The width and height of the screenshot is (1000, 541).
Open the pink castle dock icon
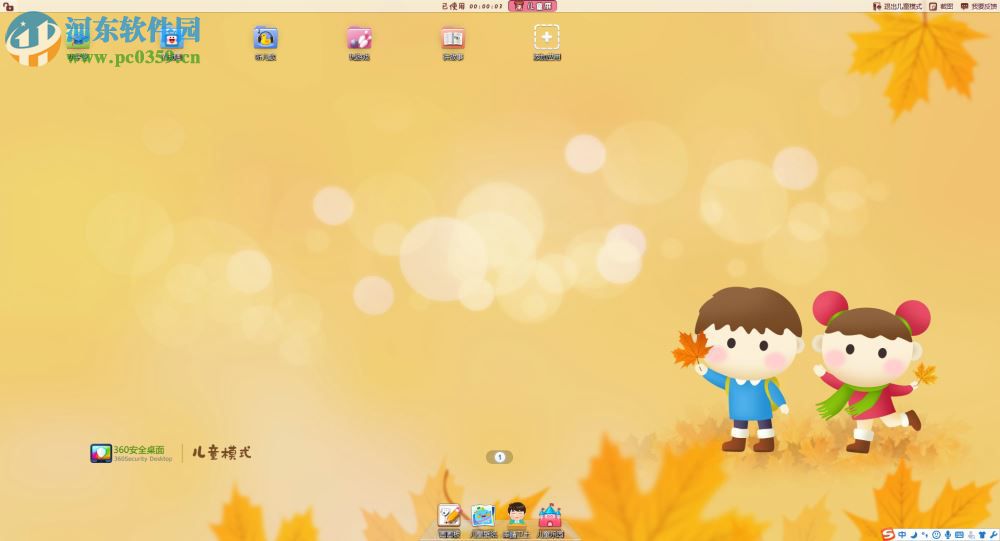(x=550, y=515)
